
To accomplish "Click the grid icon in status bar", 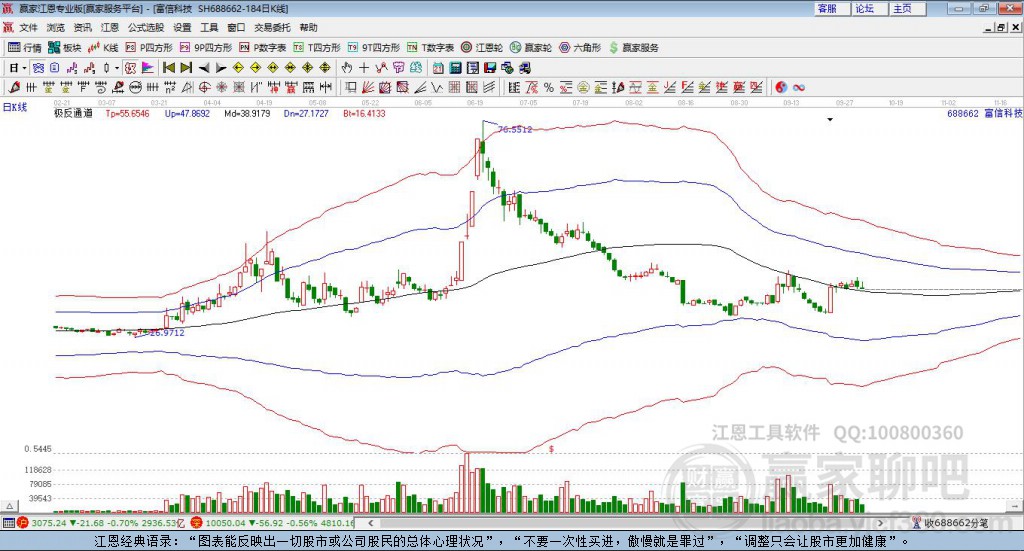I will tap(8, 523).
